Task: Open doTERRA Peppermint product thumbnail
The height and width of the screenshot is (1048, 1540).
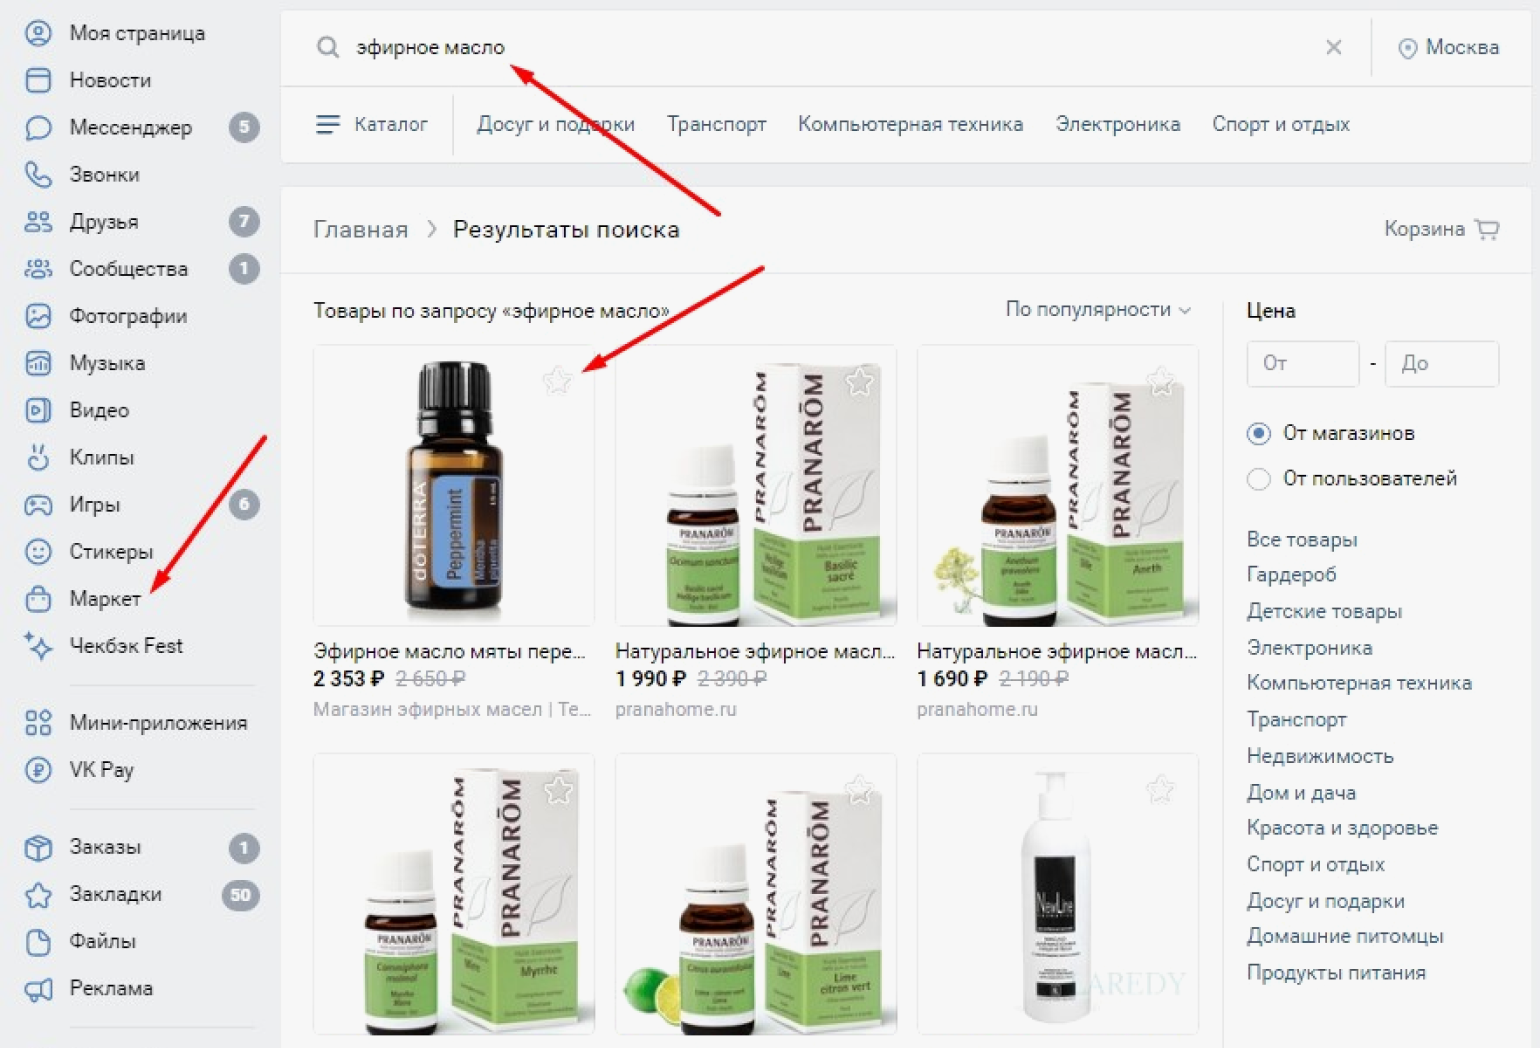Action: (x=454, y=486)
